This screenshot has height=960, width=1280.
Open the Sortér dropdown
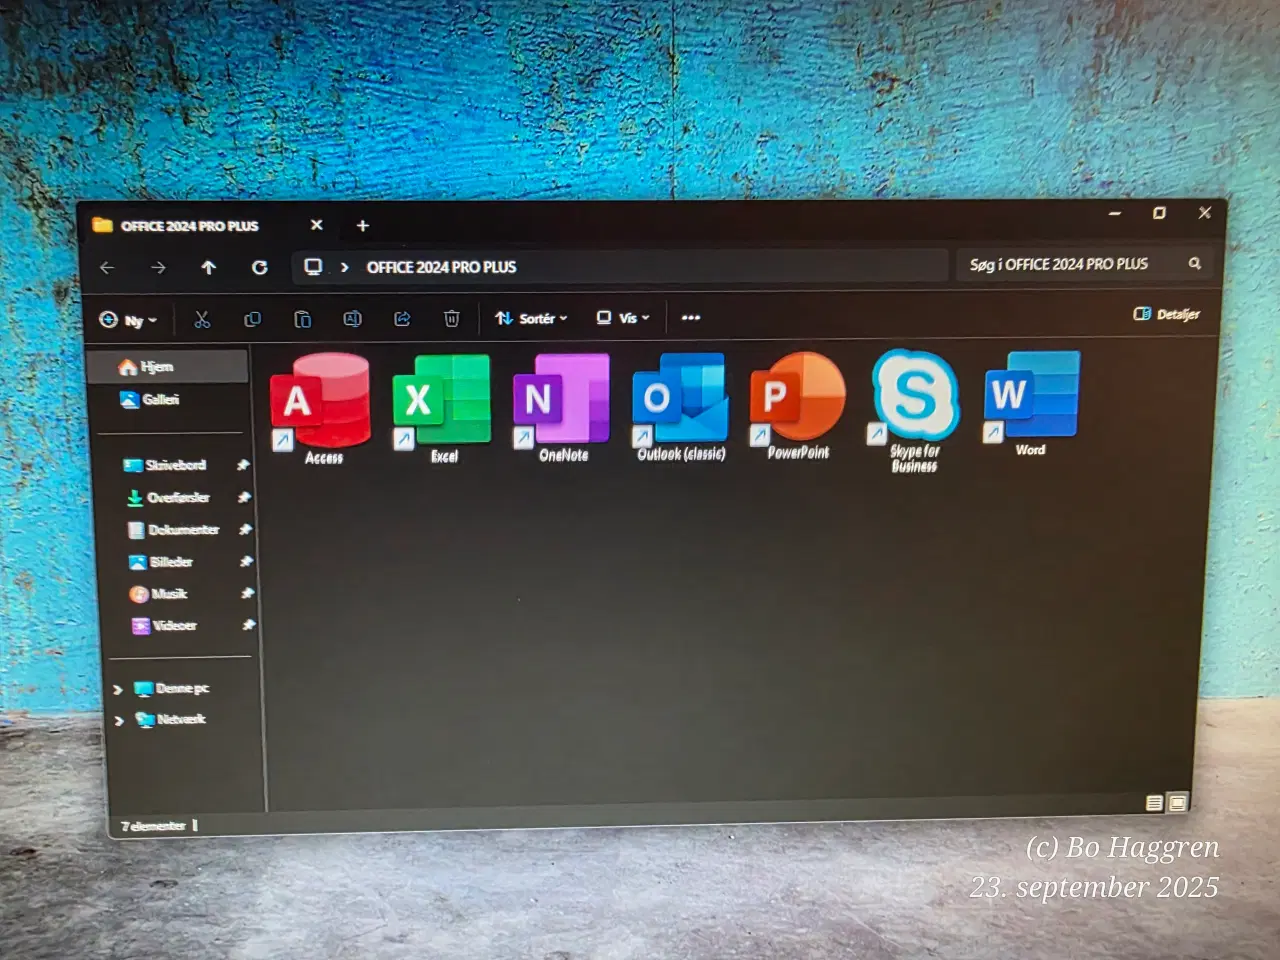tap(531, 318)
